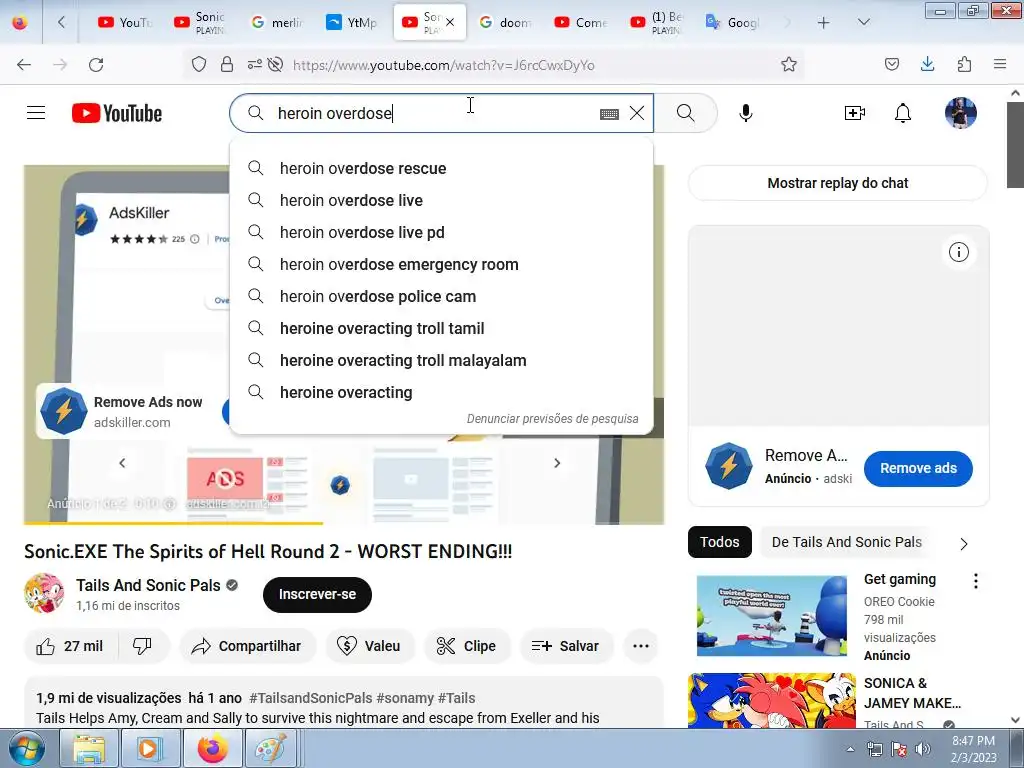List all tabs dropdown arrow

point(863,22)
